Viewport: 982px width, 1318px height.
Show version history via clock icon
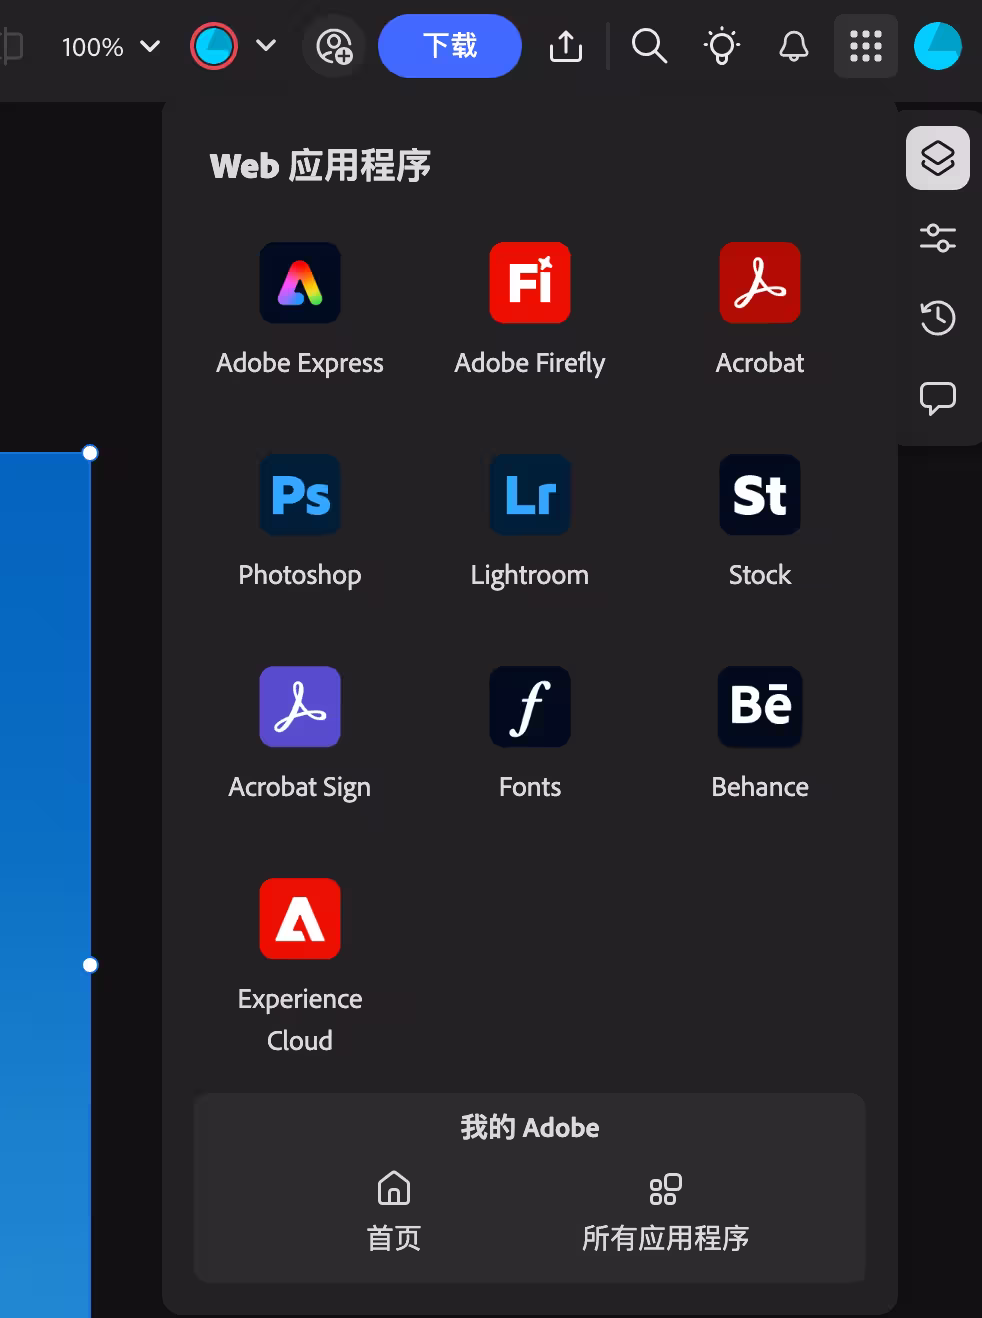tap(937, 318)
